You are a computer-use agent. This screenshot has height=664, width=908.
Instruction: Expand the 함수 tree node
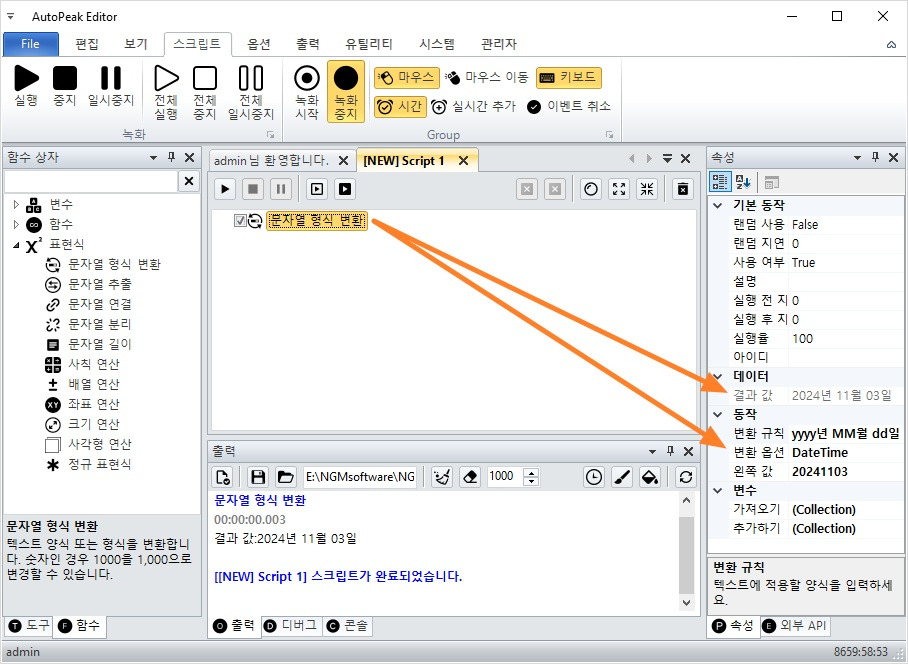pos(16,224)
